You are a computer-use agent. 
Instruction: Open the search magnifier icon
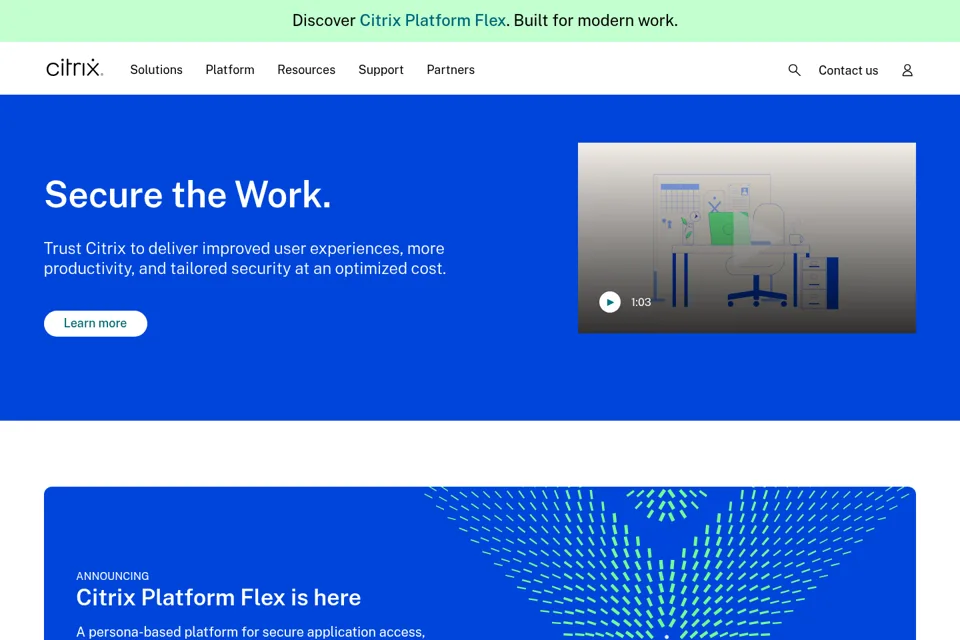click(x=794, y=70)
